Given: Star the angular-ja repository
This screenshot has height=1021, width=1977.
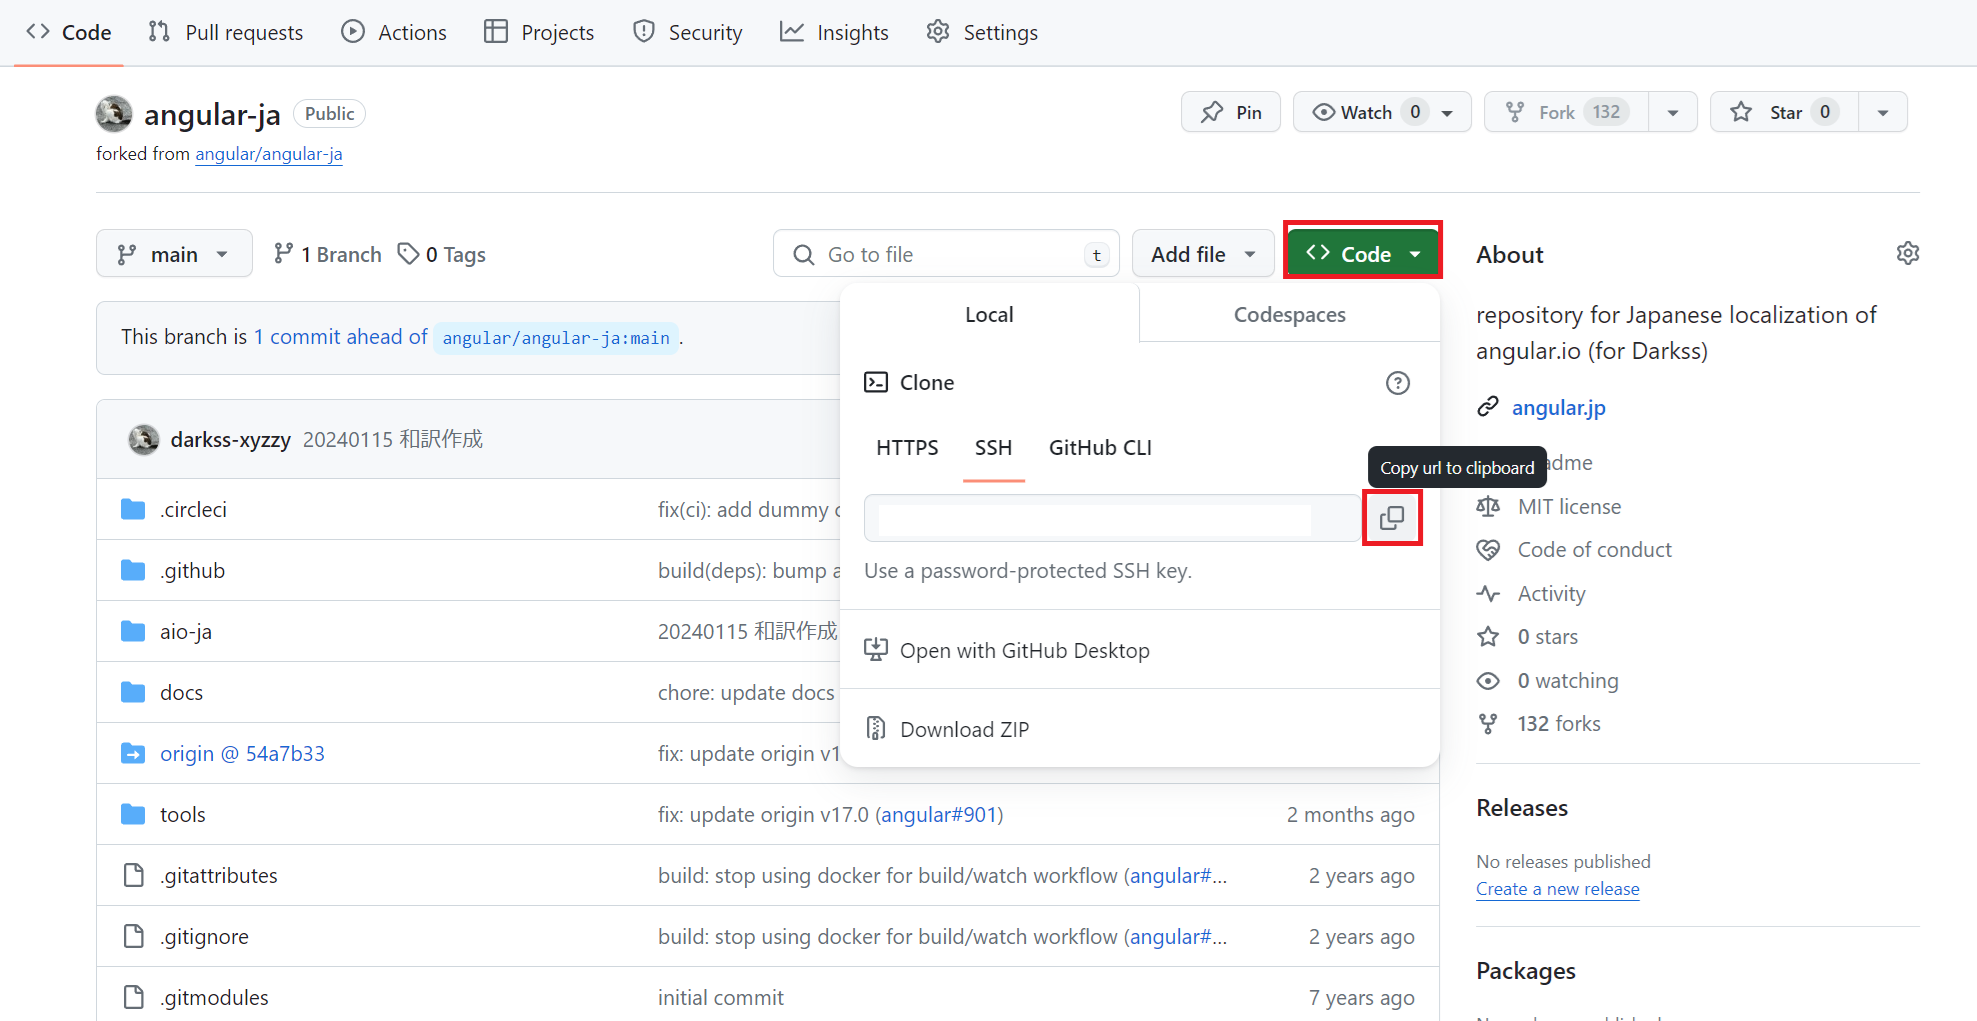Looking at the screenshot, I should point(1785,112).
